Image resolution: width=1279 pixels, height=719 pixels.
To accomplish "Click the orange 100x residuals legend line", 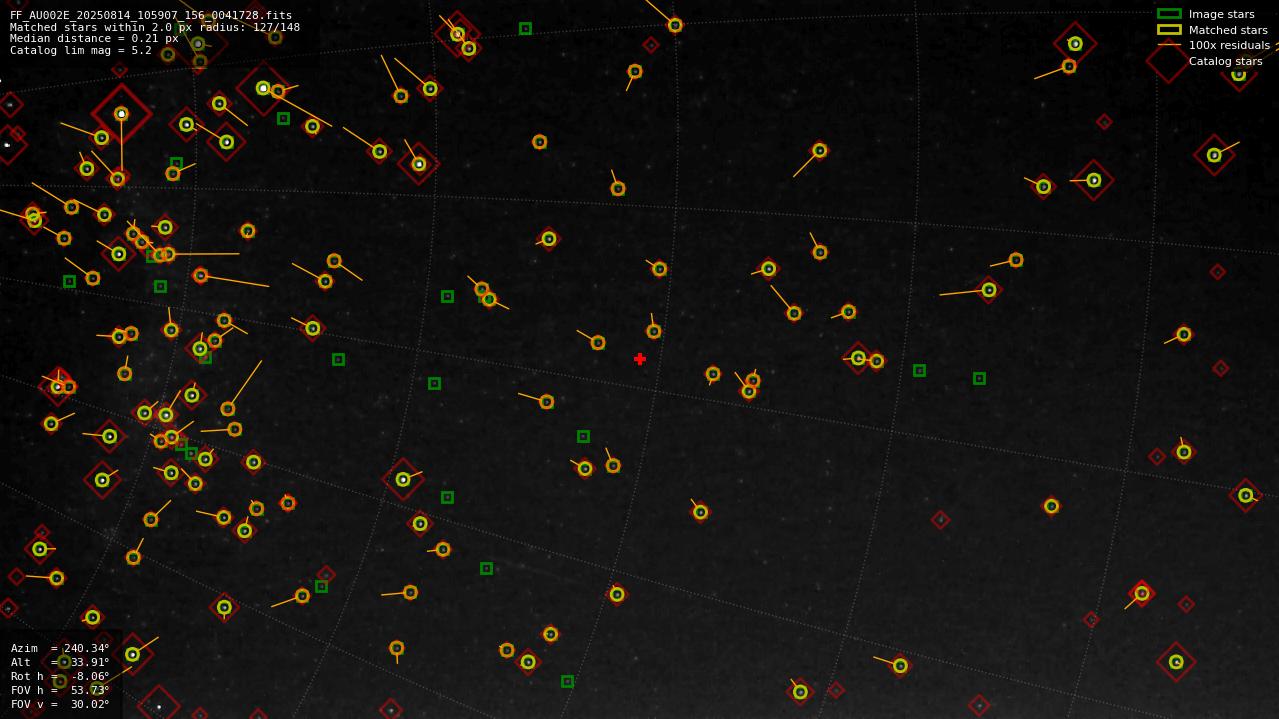I will pyautogui.click(x=1169, y=45).
